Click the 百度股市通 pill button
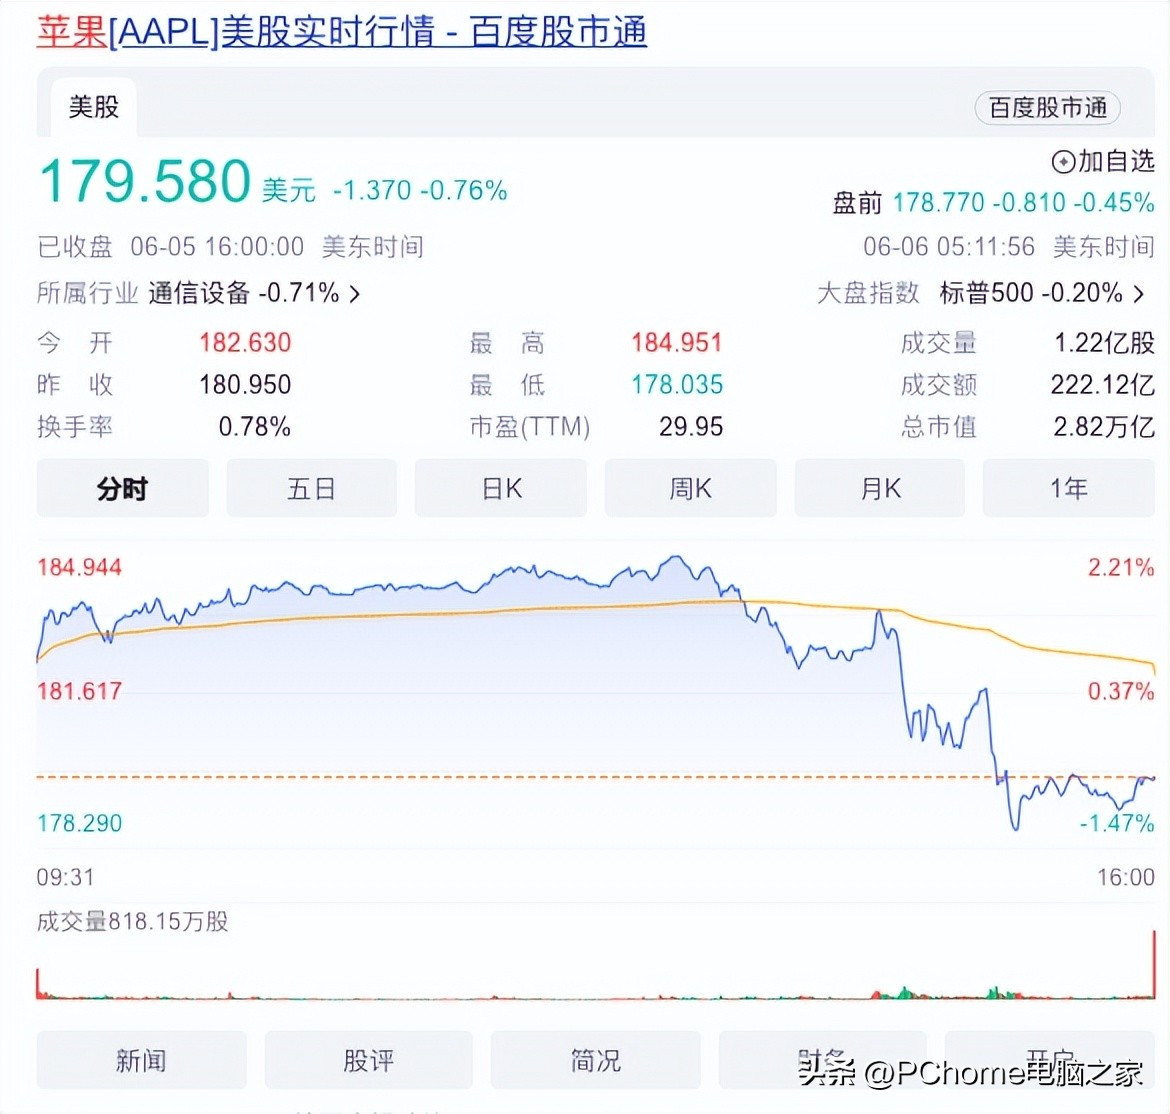 point(1048,108)
